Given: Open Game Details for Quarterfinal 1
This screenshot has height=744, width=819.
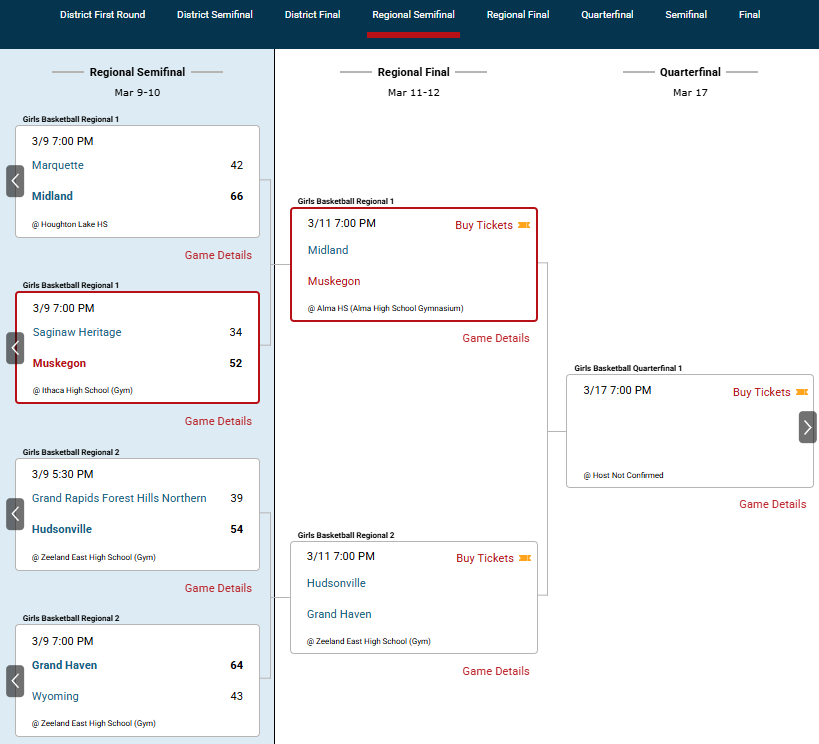Looking at the screenshot, I should [x=772, y=504].
